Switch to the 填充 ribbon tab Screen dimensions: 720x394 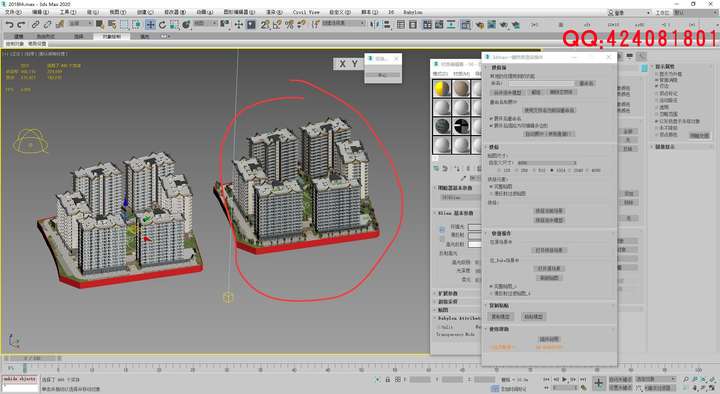coord(145,36)
